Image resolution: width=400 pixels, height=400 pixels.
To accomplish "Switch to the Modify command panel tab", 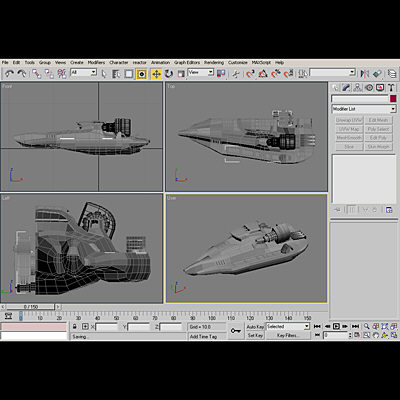I will tap(347, 88).
